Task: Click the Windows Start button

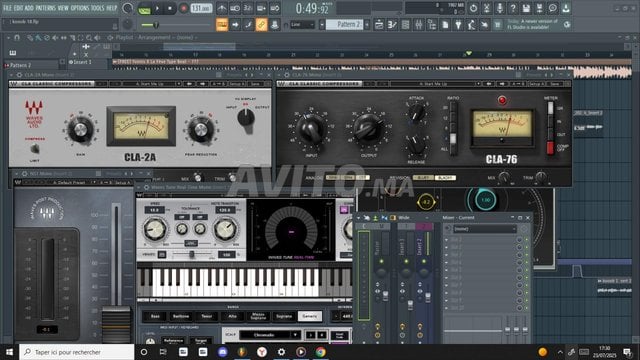Action: (9, 352)
